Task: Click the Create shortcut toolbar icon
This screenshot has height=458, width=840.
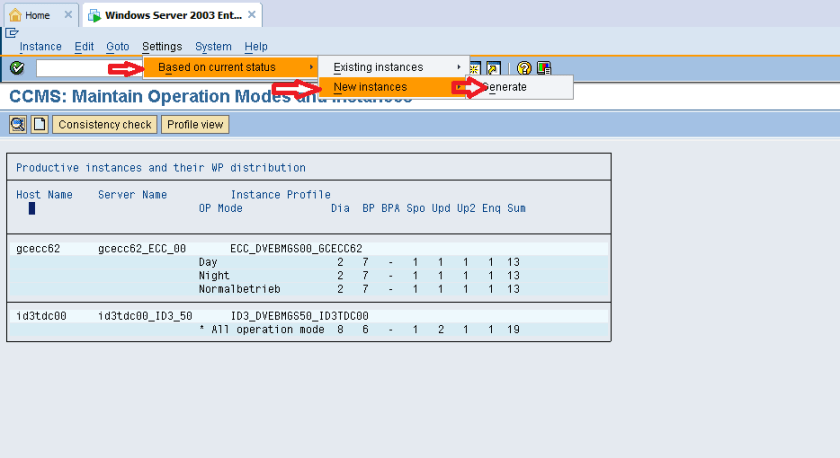Action: [x=493, y=68]
